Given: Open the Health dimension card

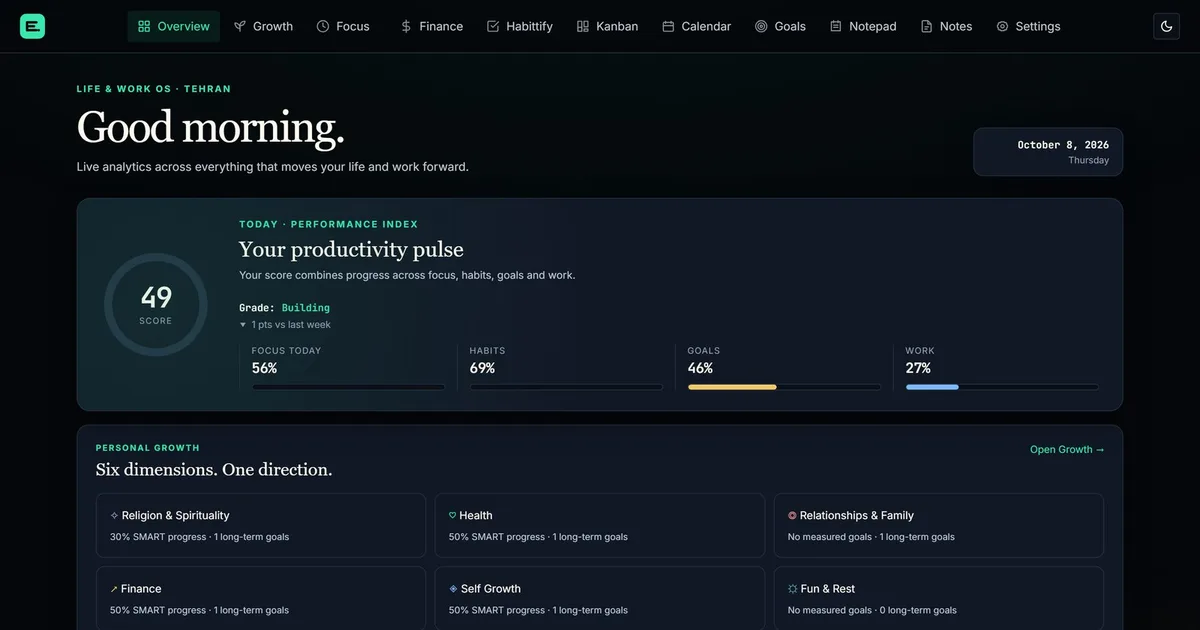Looking at the screenshot, I should tap(600, 525).
